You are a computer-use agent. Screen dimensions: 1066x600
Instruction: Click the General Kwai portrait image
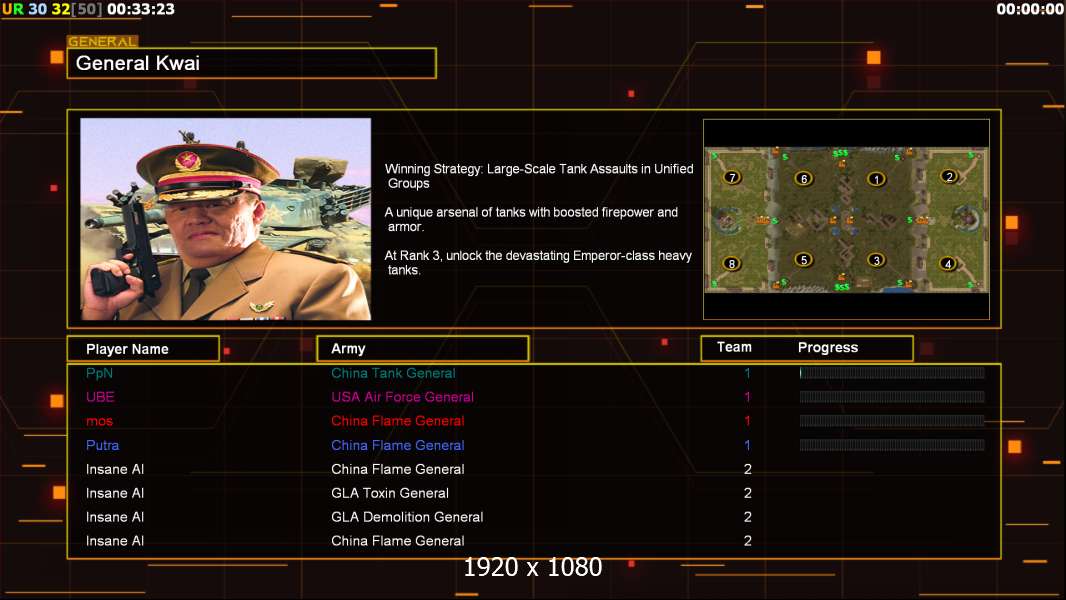226,219
